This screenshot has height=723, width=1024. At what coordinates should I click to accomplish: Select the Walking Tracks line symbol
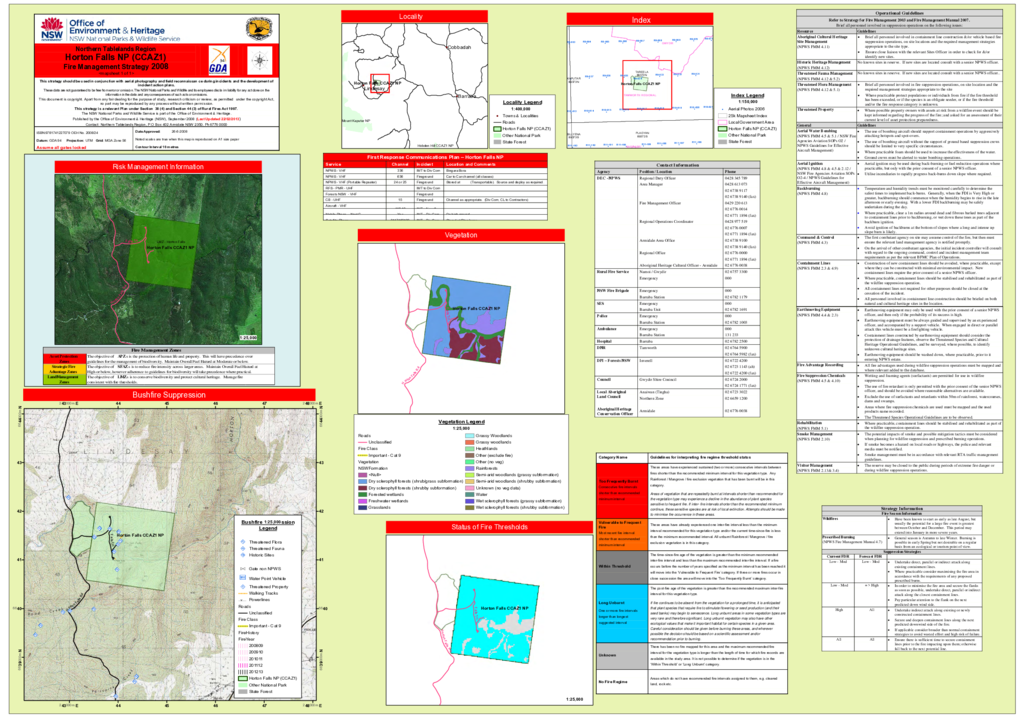point(243,593)
